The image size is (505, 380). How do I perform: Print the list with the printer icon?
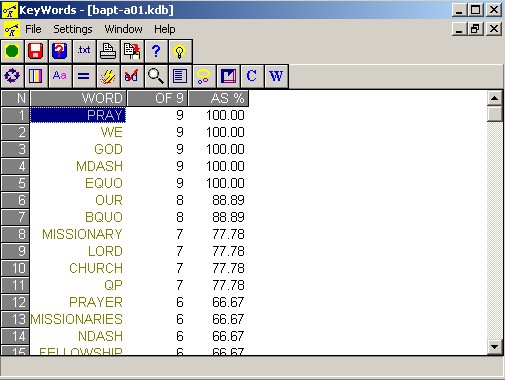click(108, 51)
